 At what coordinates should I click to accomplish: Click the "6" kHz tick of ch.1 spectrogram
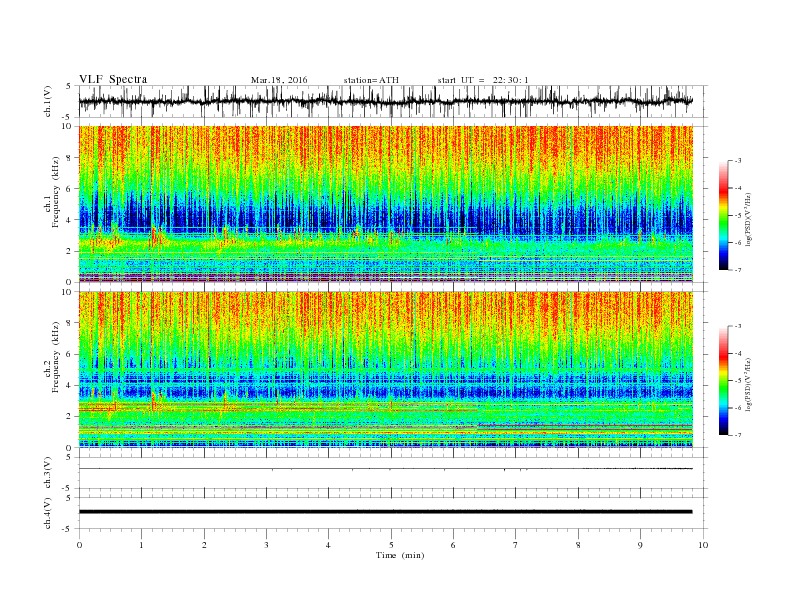coord(70,189)
